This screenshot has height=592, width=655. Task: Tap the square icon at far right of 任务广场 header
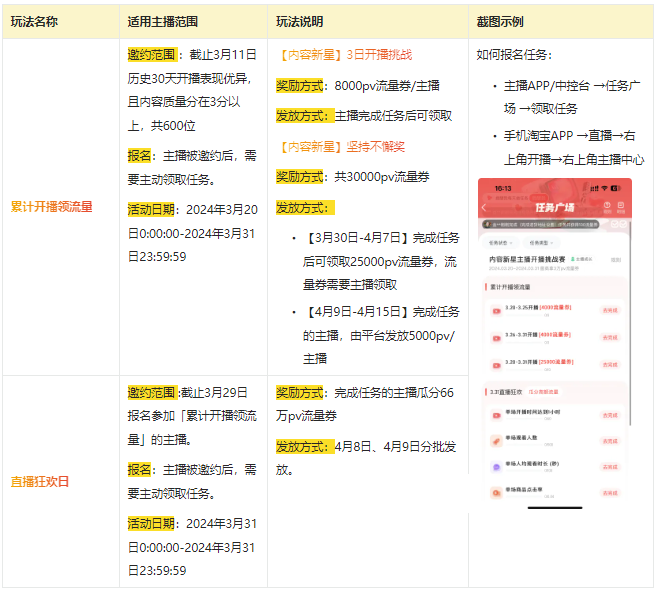(x=621, y=205)
